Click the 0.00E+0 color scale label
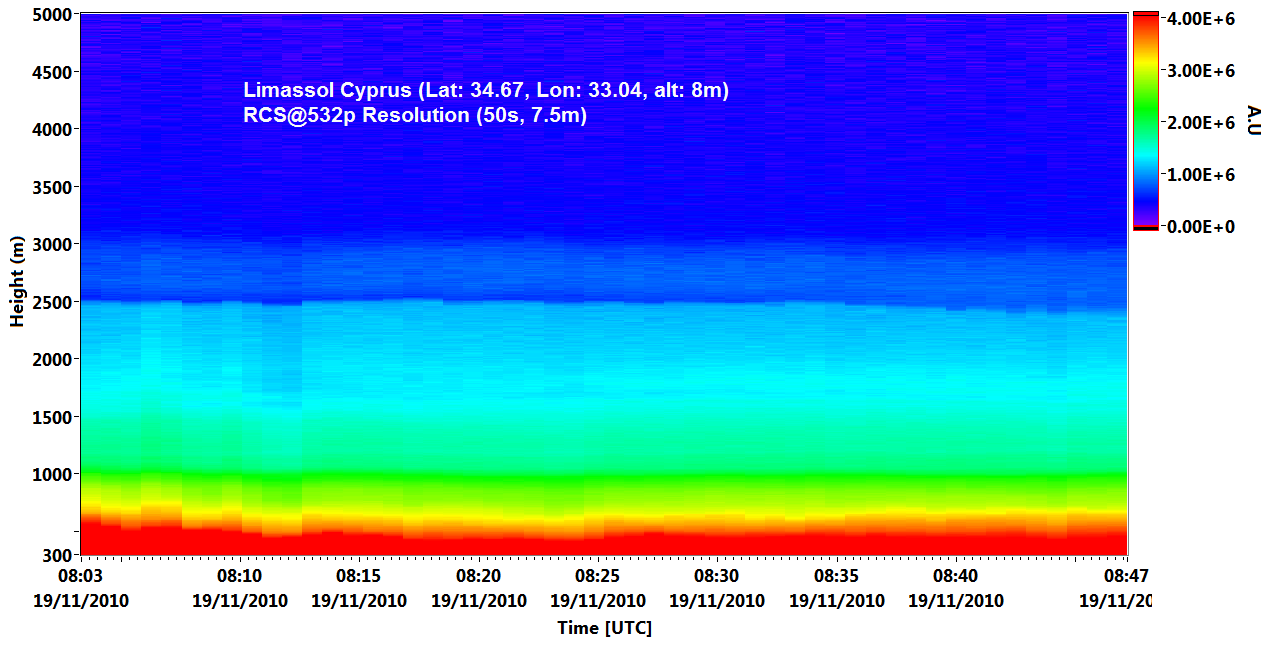Viewport: 1273px width, 649px height. tap(1199, 227)
